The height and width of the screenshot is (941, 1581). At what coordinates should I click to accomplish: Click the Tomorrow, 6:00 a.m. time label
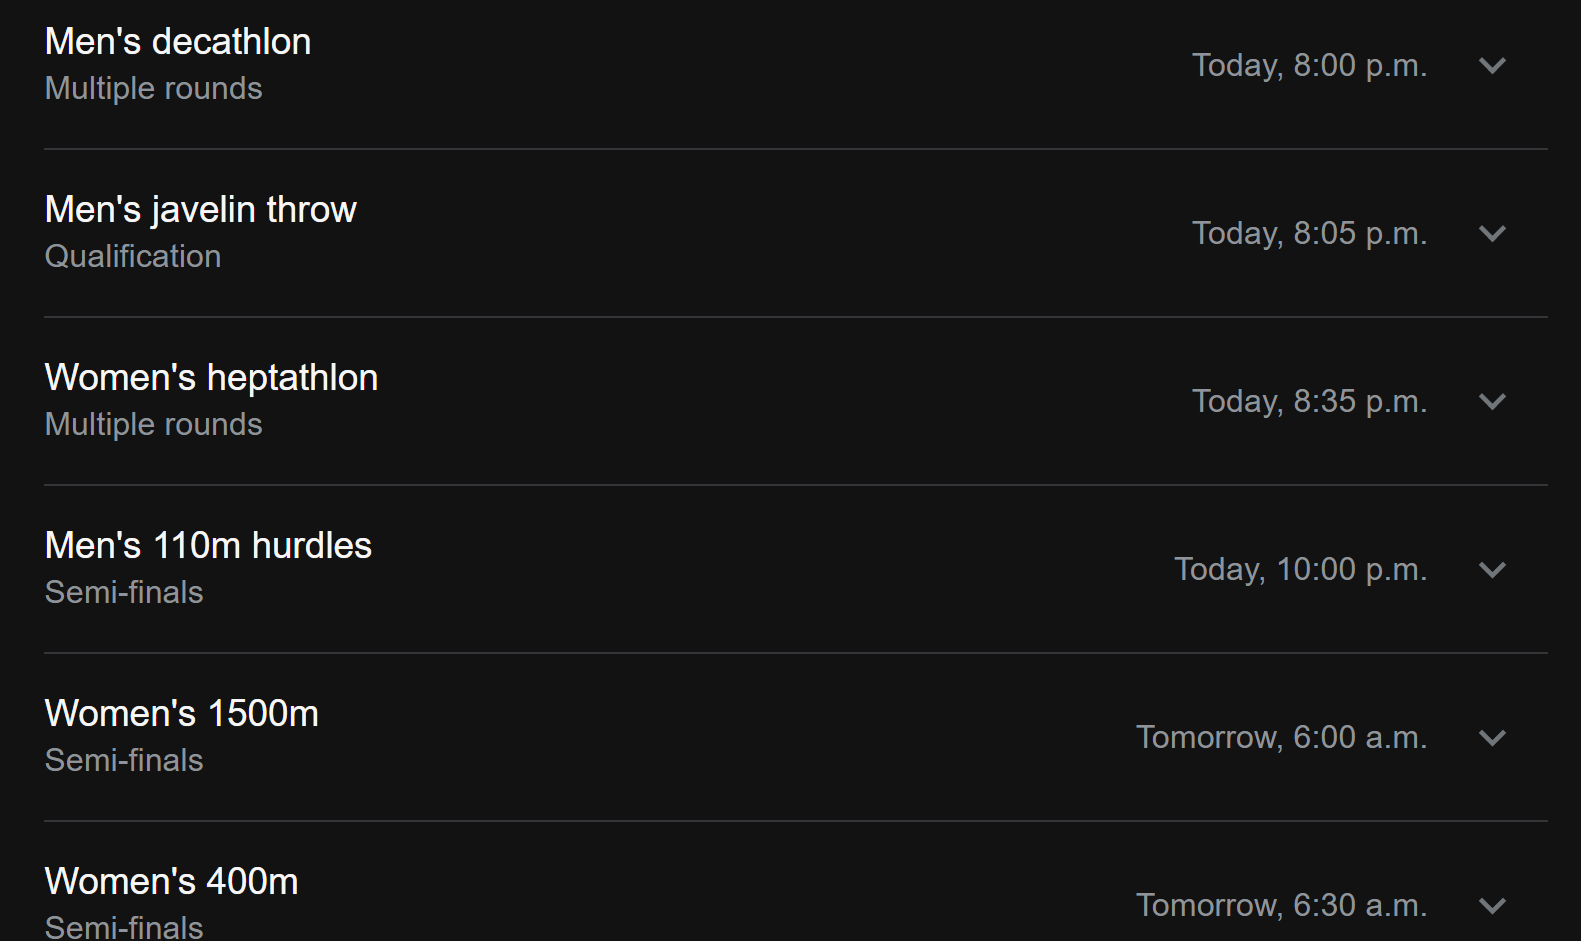click(x=1281, y=738)
